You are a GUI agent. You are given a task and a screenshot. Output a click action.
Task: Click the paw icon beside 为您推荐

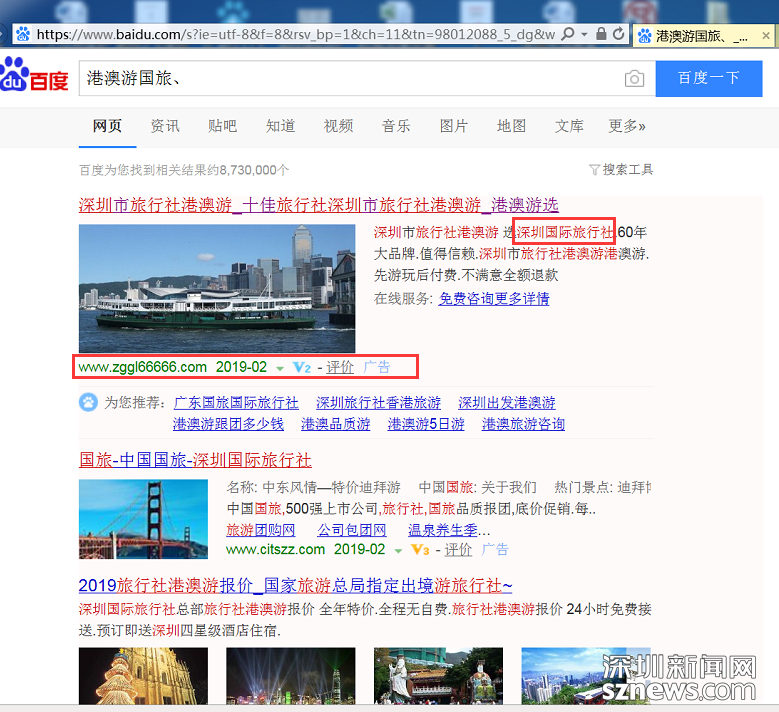(88, 403)
